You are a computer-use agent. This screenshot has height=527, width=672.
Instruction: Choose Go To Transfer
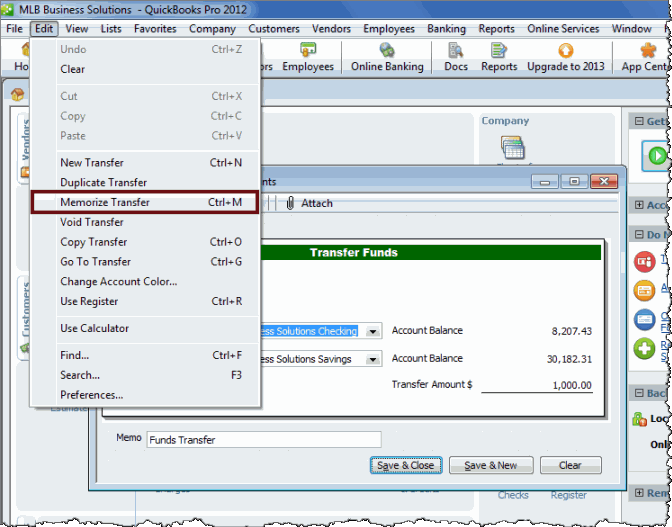(145, 262)
